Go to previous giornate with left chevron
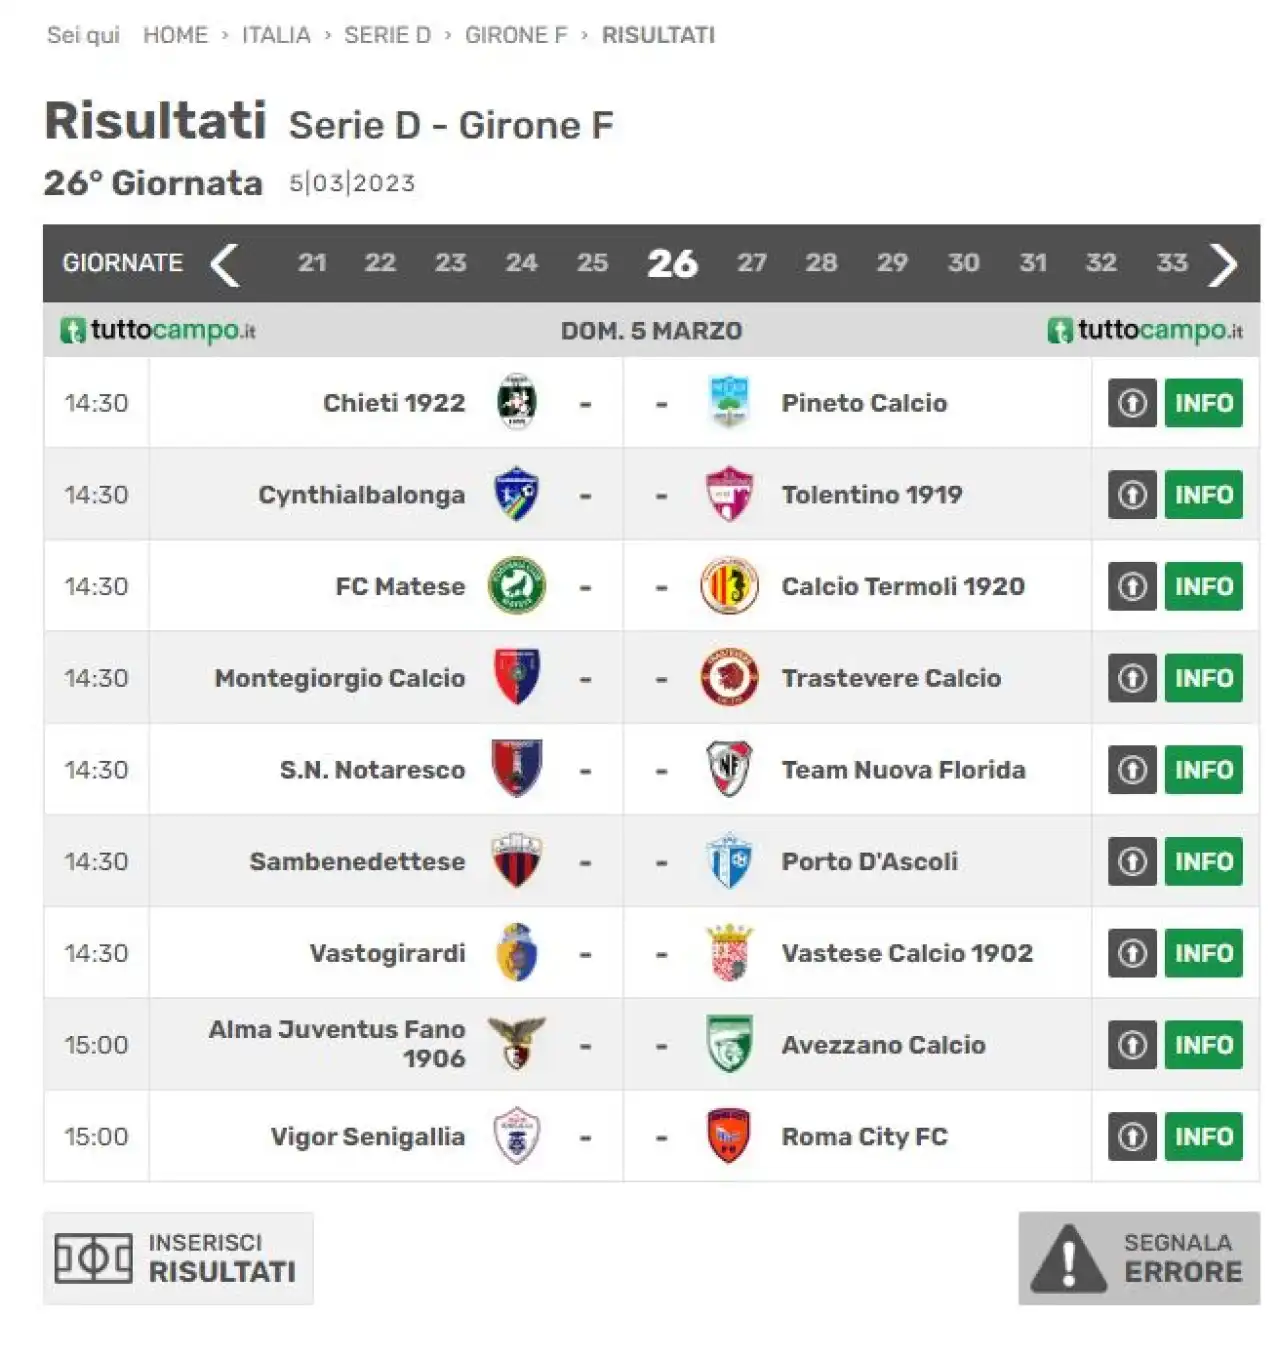 point(225,264)
